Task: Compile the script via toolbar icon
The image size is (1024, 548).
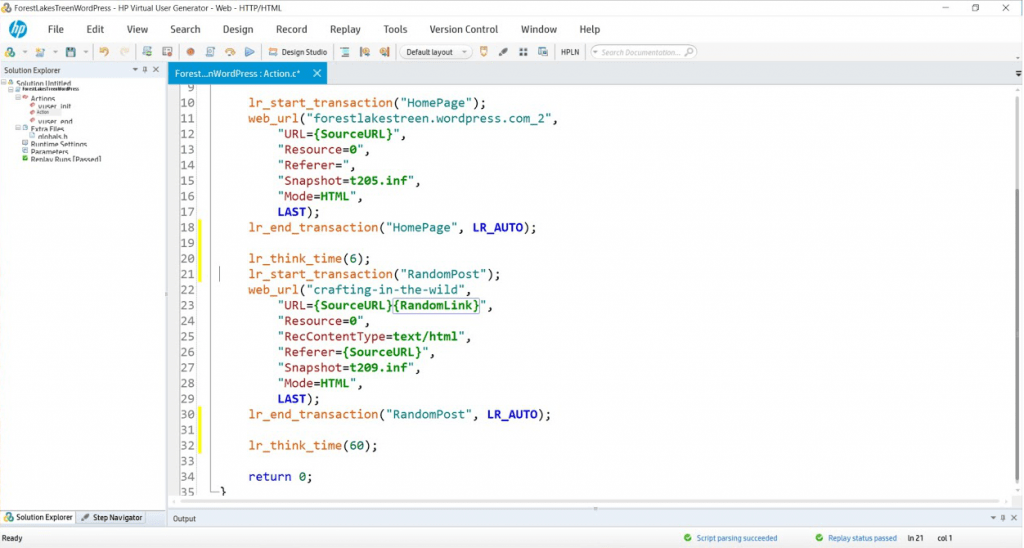Action: pyautogui.click(x=210, y=52)
